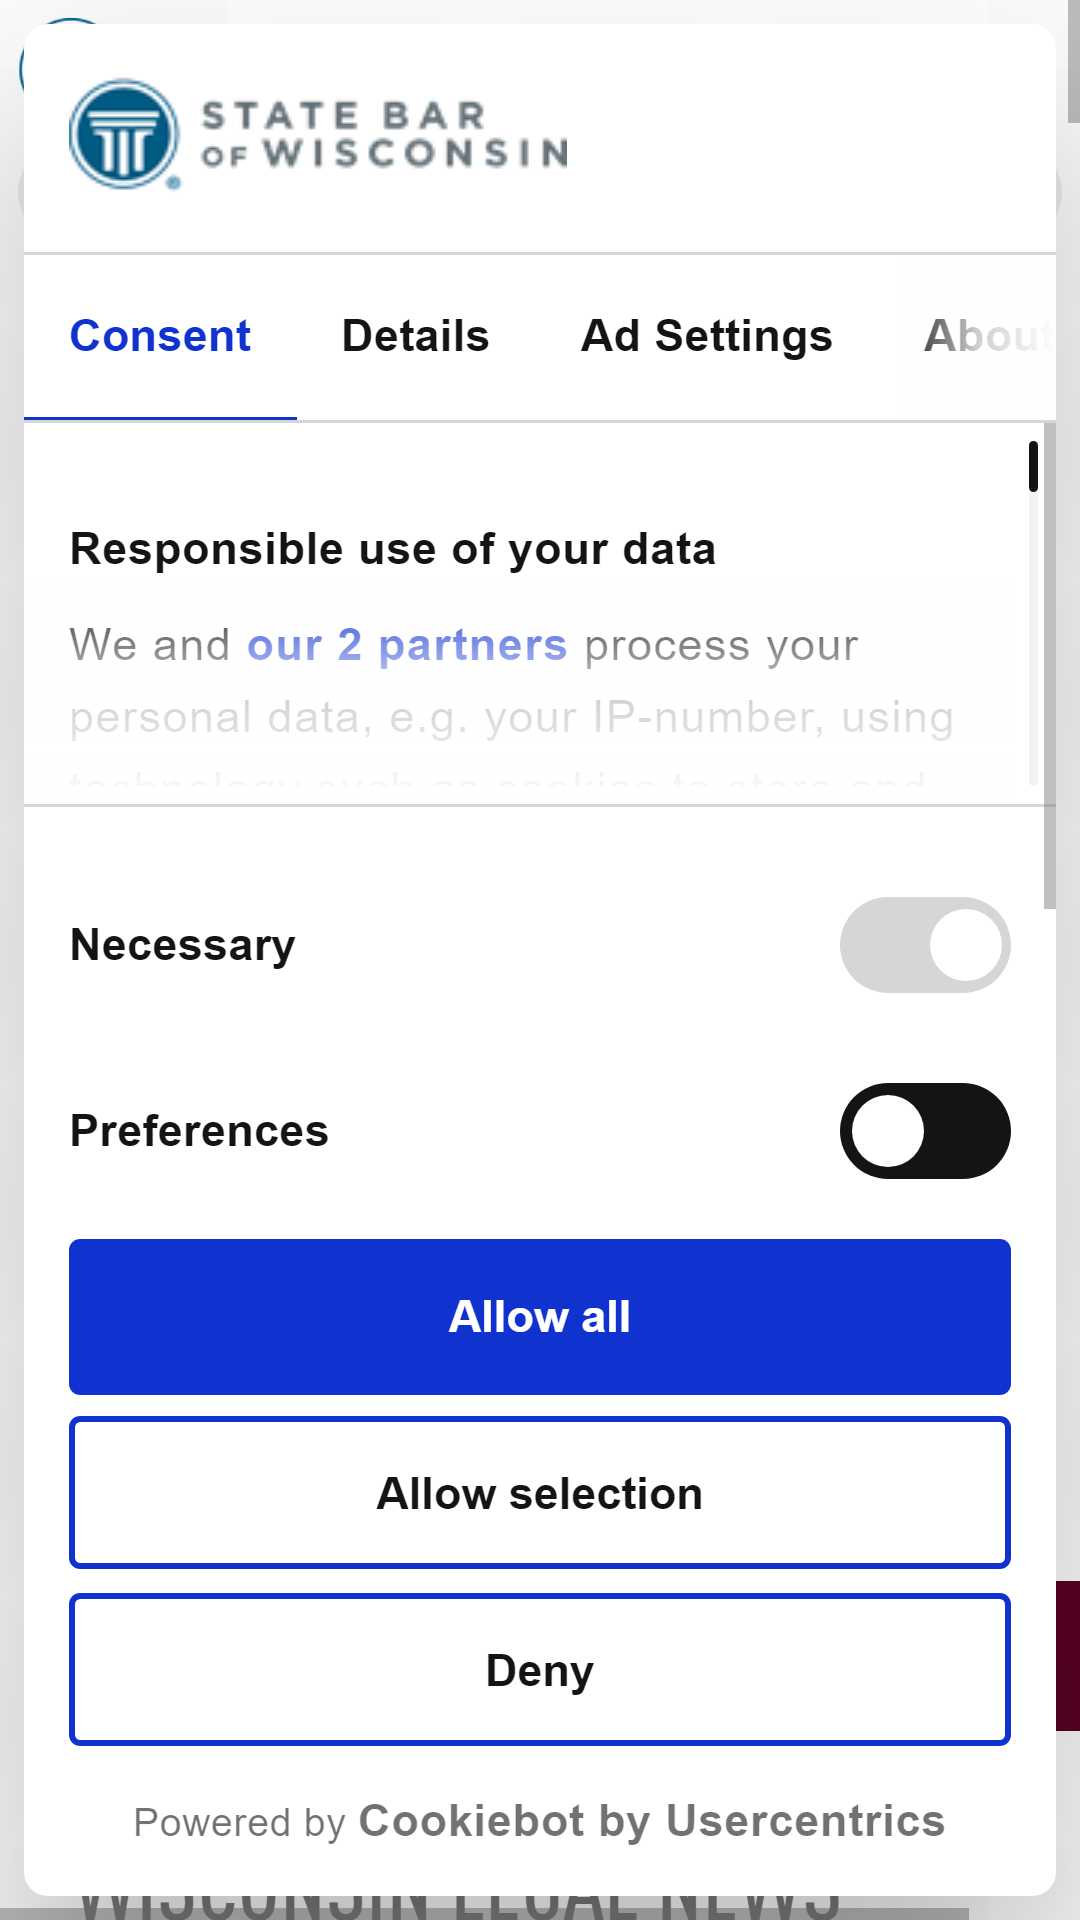
Task: Click the State Bar of Wisconsin logo
Action: [x=318, y=135]
